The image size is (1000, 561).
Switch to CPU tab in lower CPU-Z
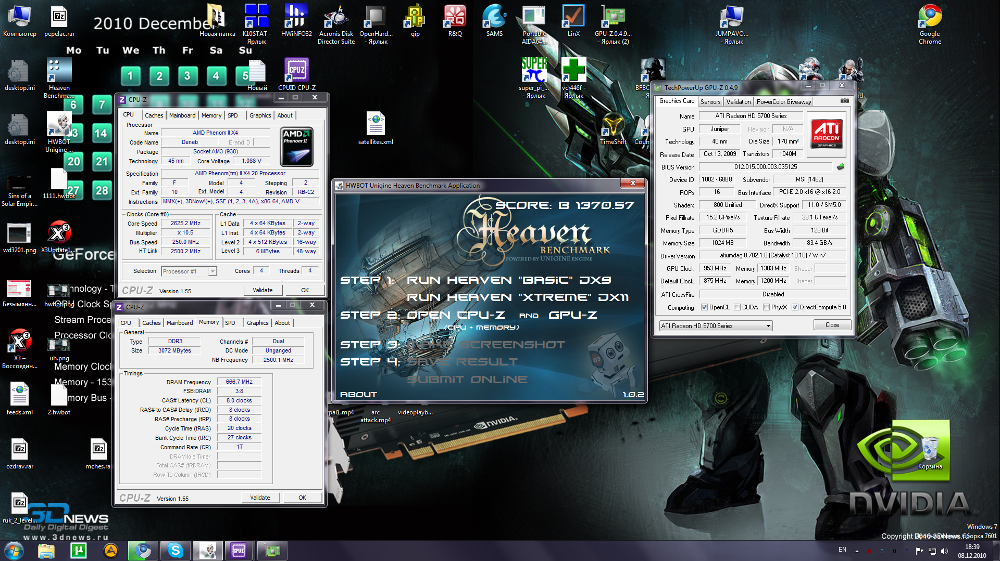pos(126,323)
